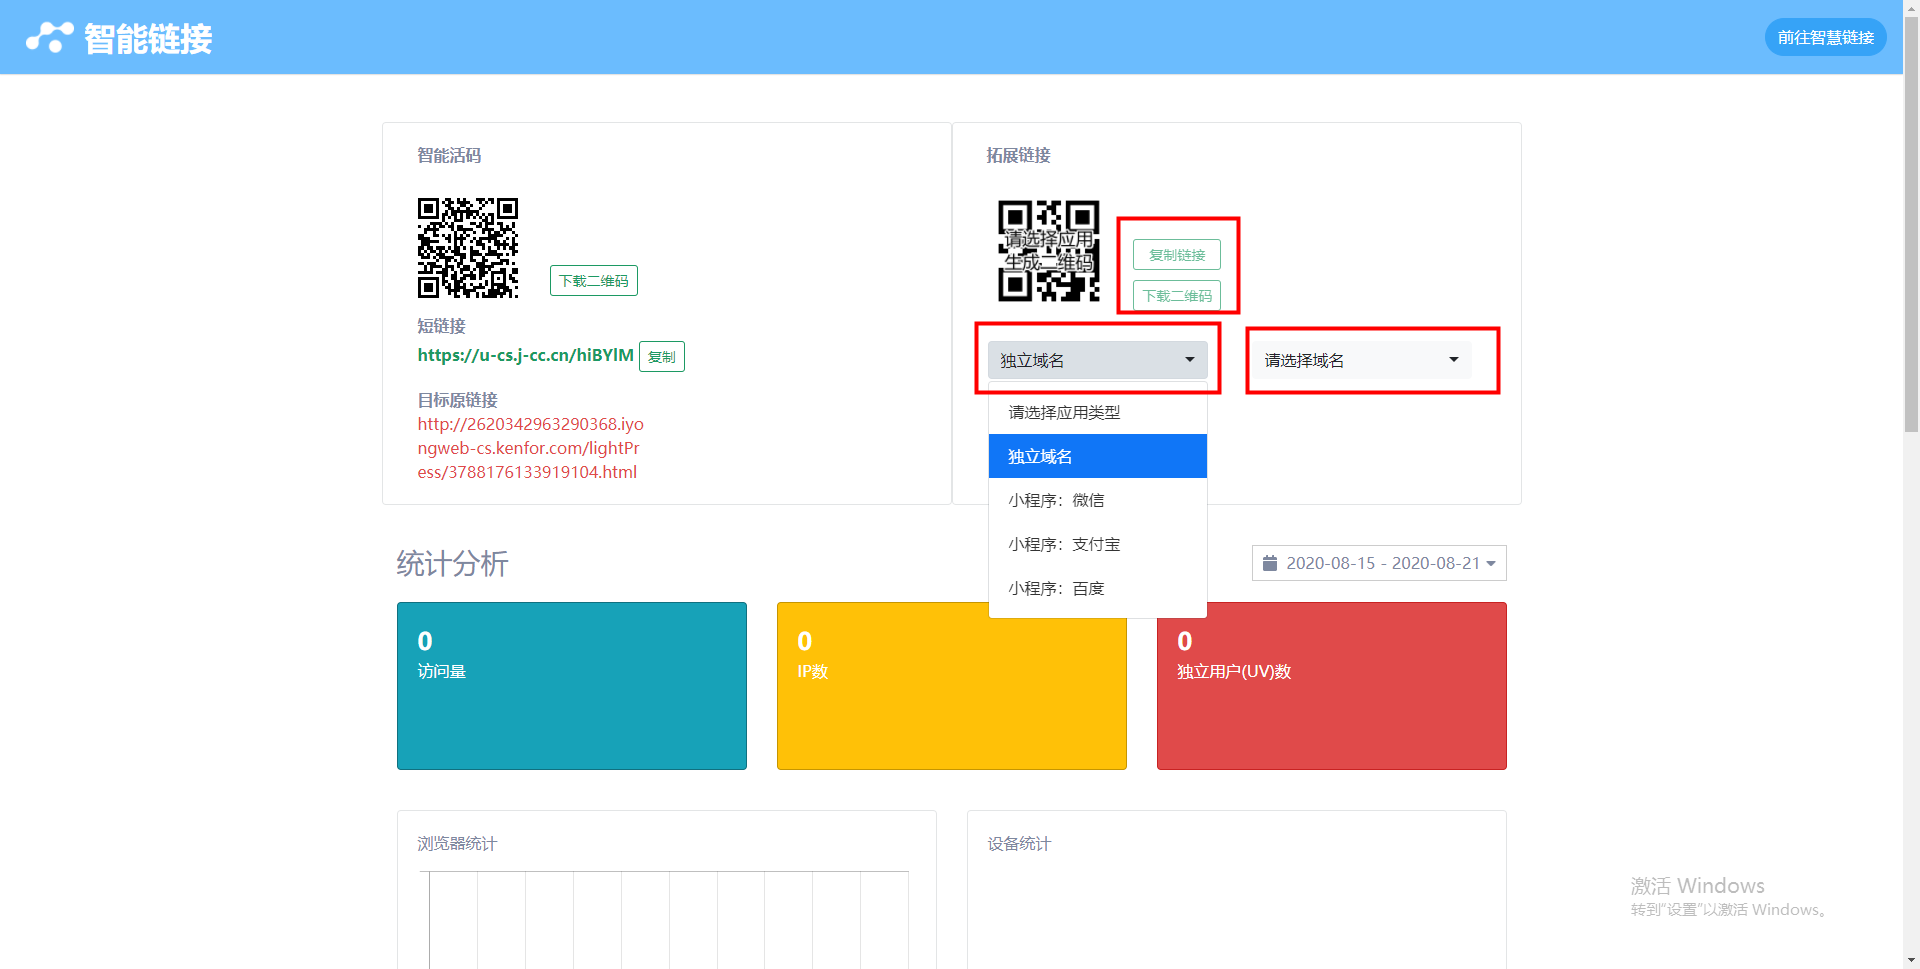
Task: Expand the 请选择域名 dropdown
Action: pos(1361,360)
